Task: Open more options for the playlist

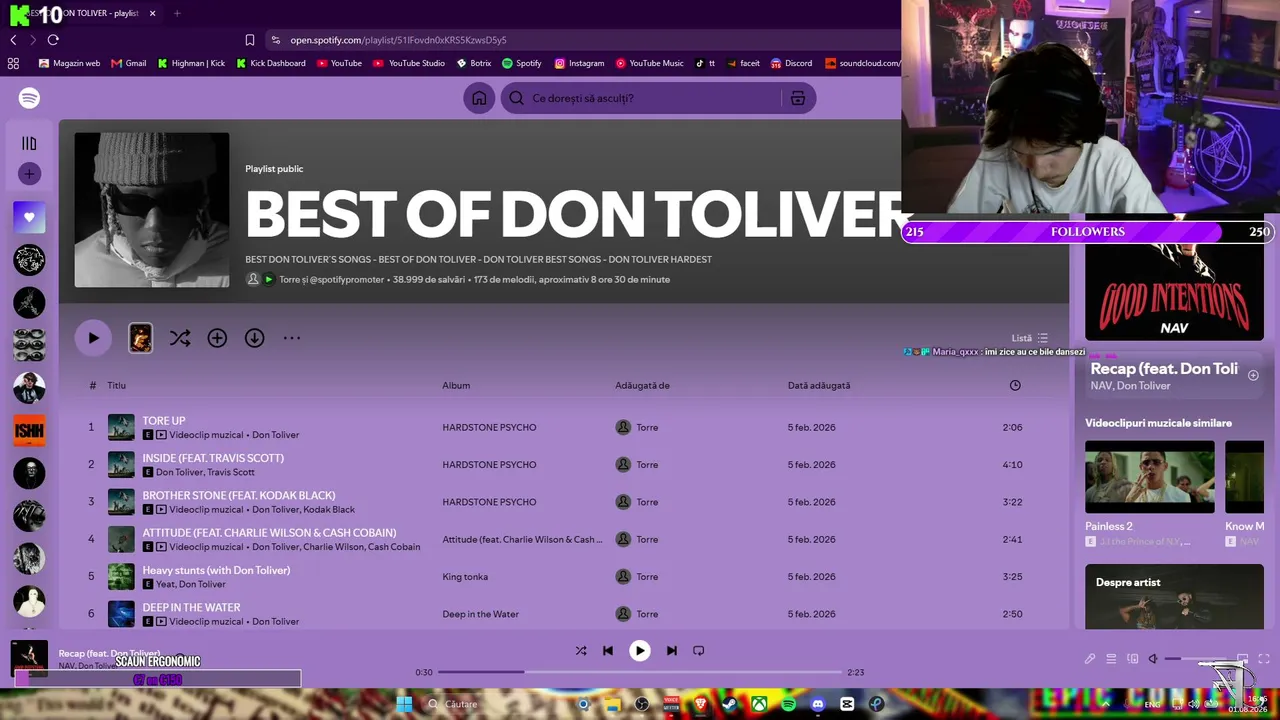Action: 292,338
